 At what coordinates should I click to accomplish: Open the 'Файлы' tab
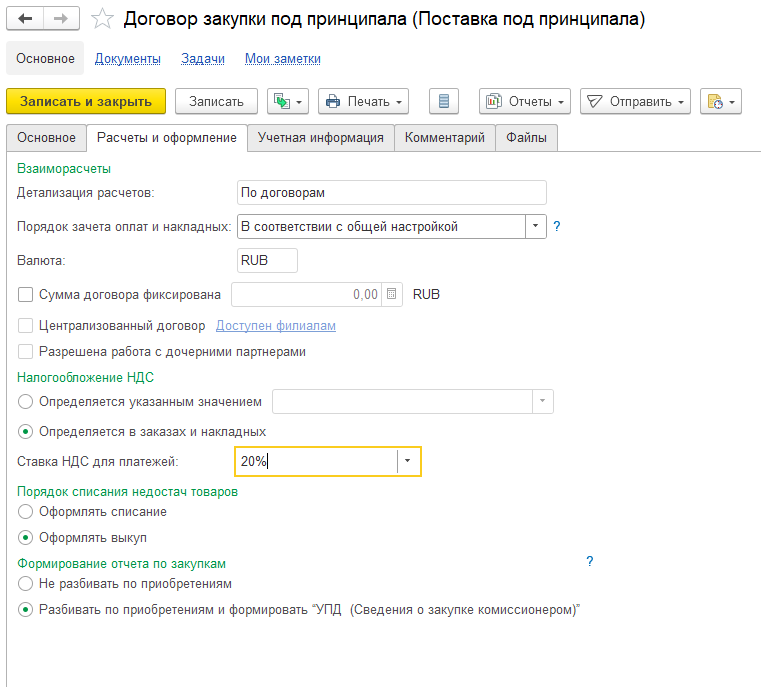coord(526,138)
